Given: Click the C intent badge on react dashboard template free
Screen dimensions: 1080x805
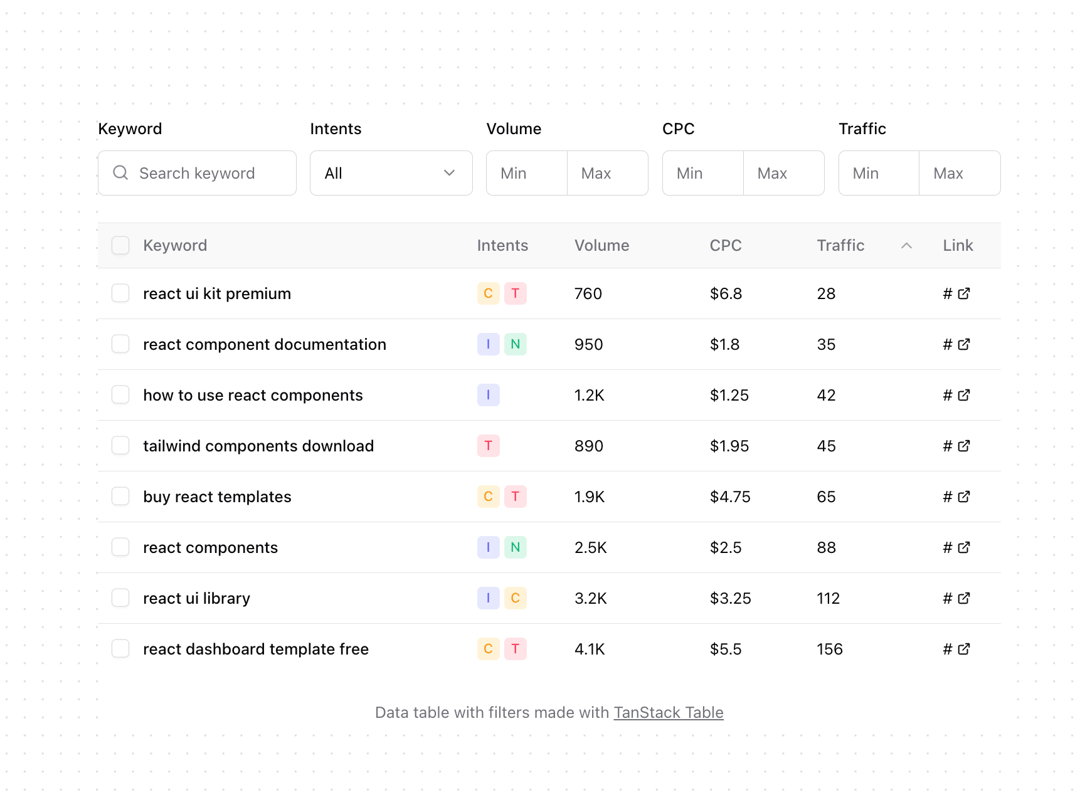Looking at the screenshot, I should (x=488, y=649).
